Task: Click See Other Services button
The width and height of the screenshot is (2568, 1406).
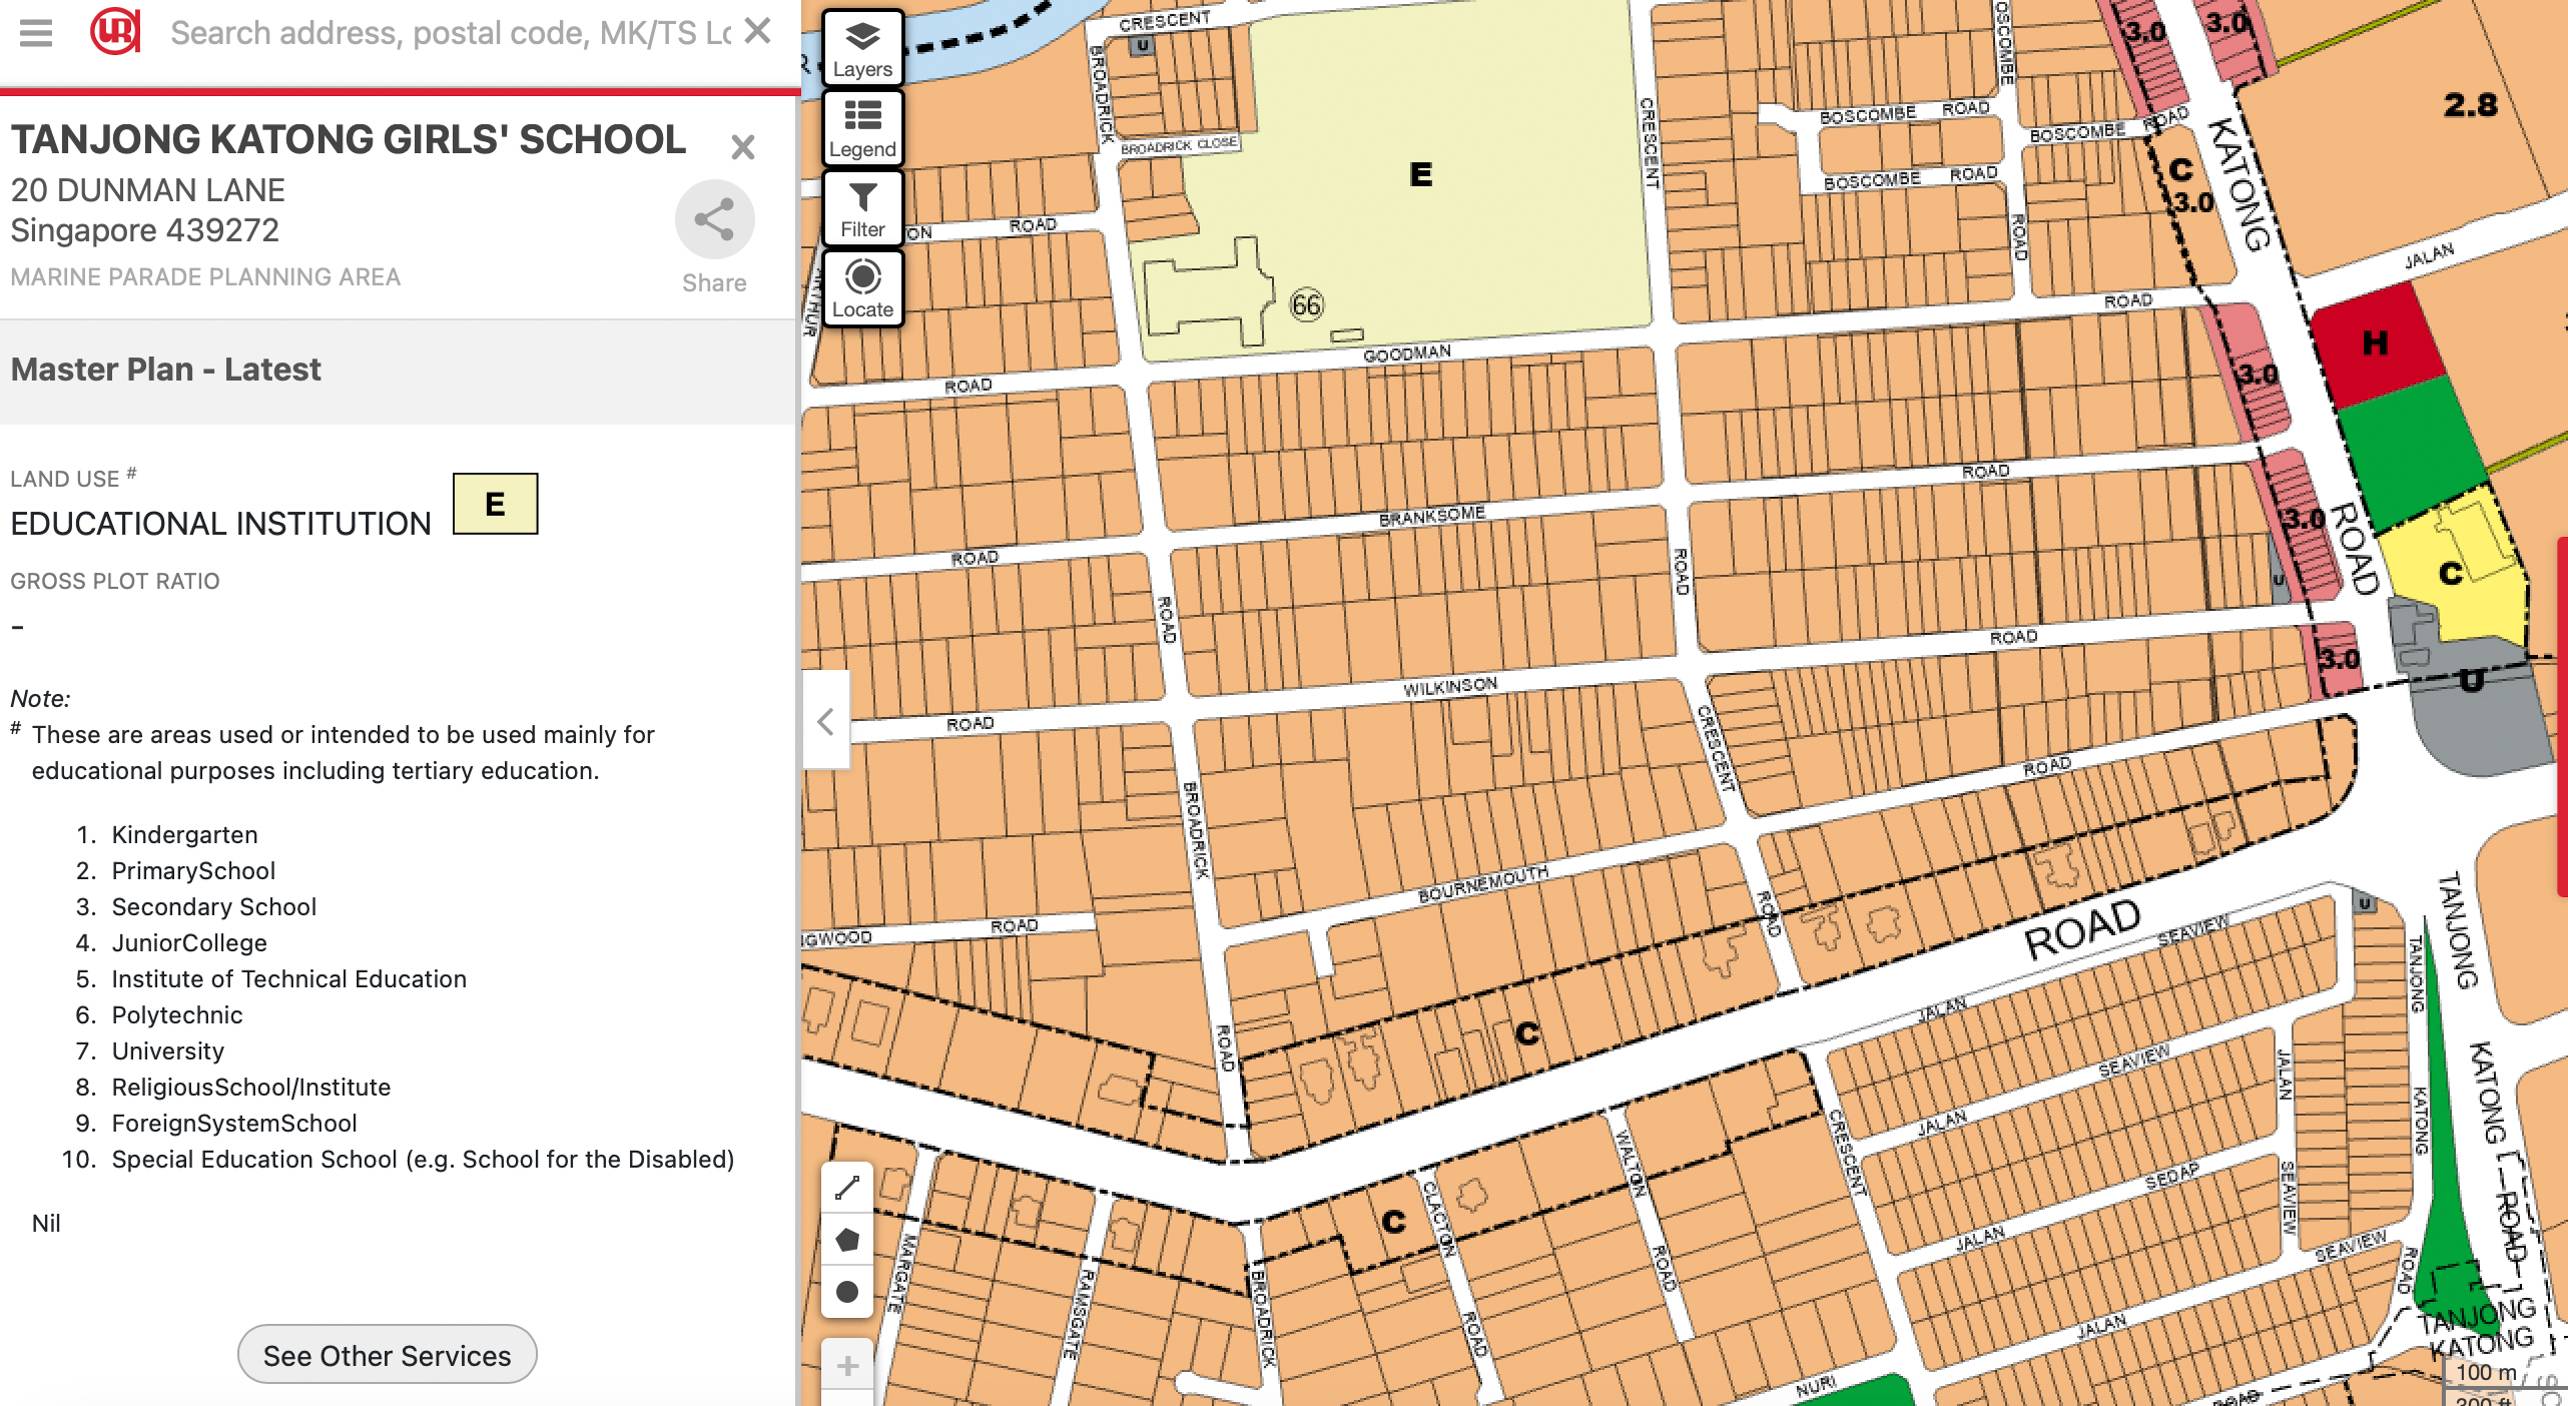Action: pos(387,1355)
